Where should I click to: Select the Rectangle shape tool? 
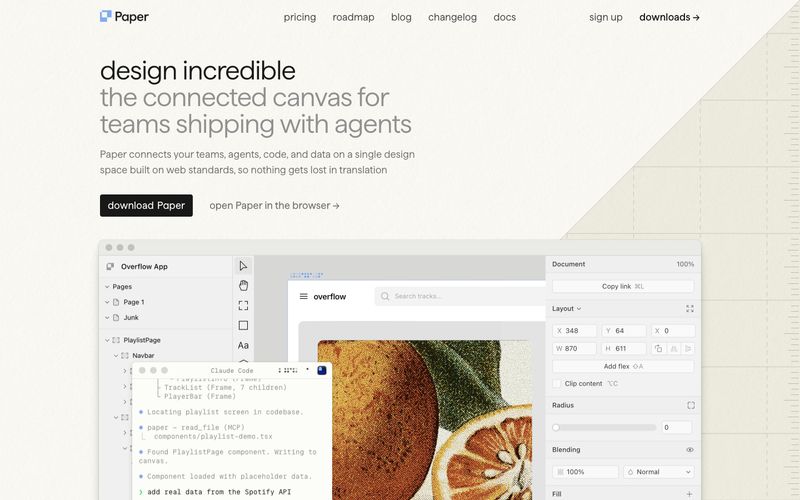[x=243, y=326]
